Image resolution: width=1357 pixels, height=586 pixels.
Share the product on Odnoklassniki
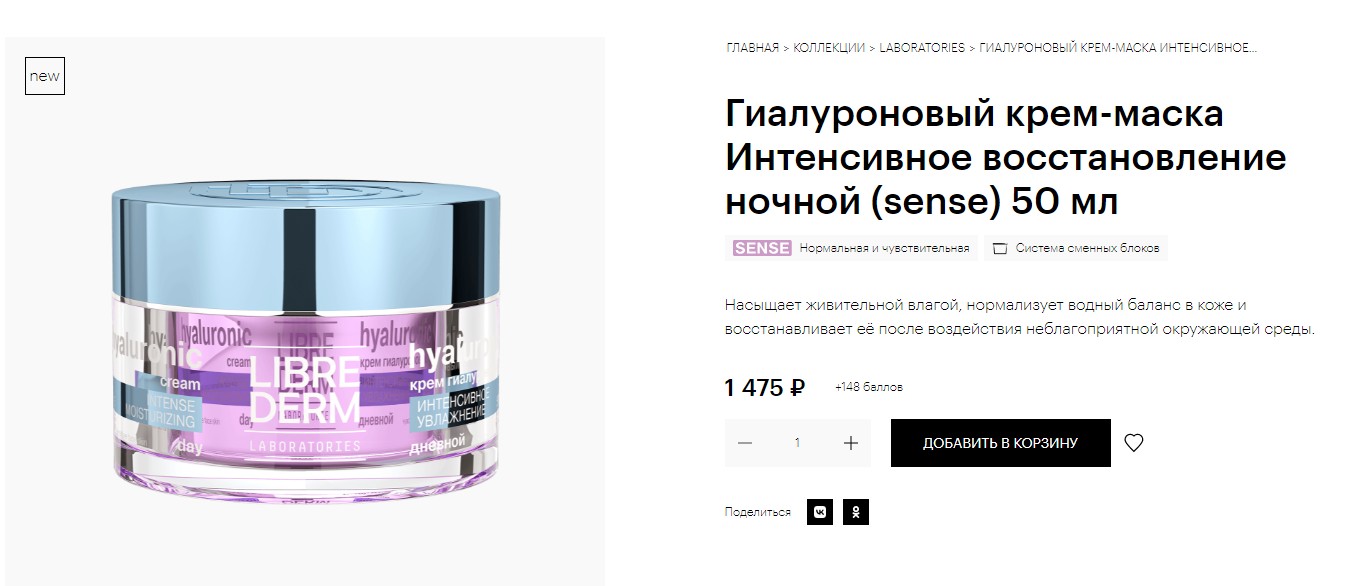coord(856,512)
